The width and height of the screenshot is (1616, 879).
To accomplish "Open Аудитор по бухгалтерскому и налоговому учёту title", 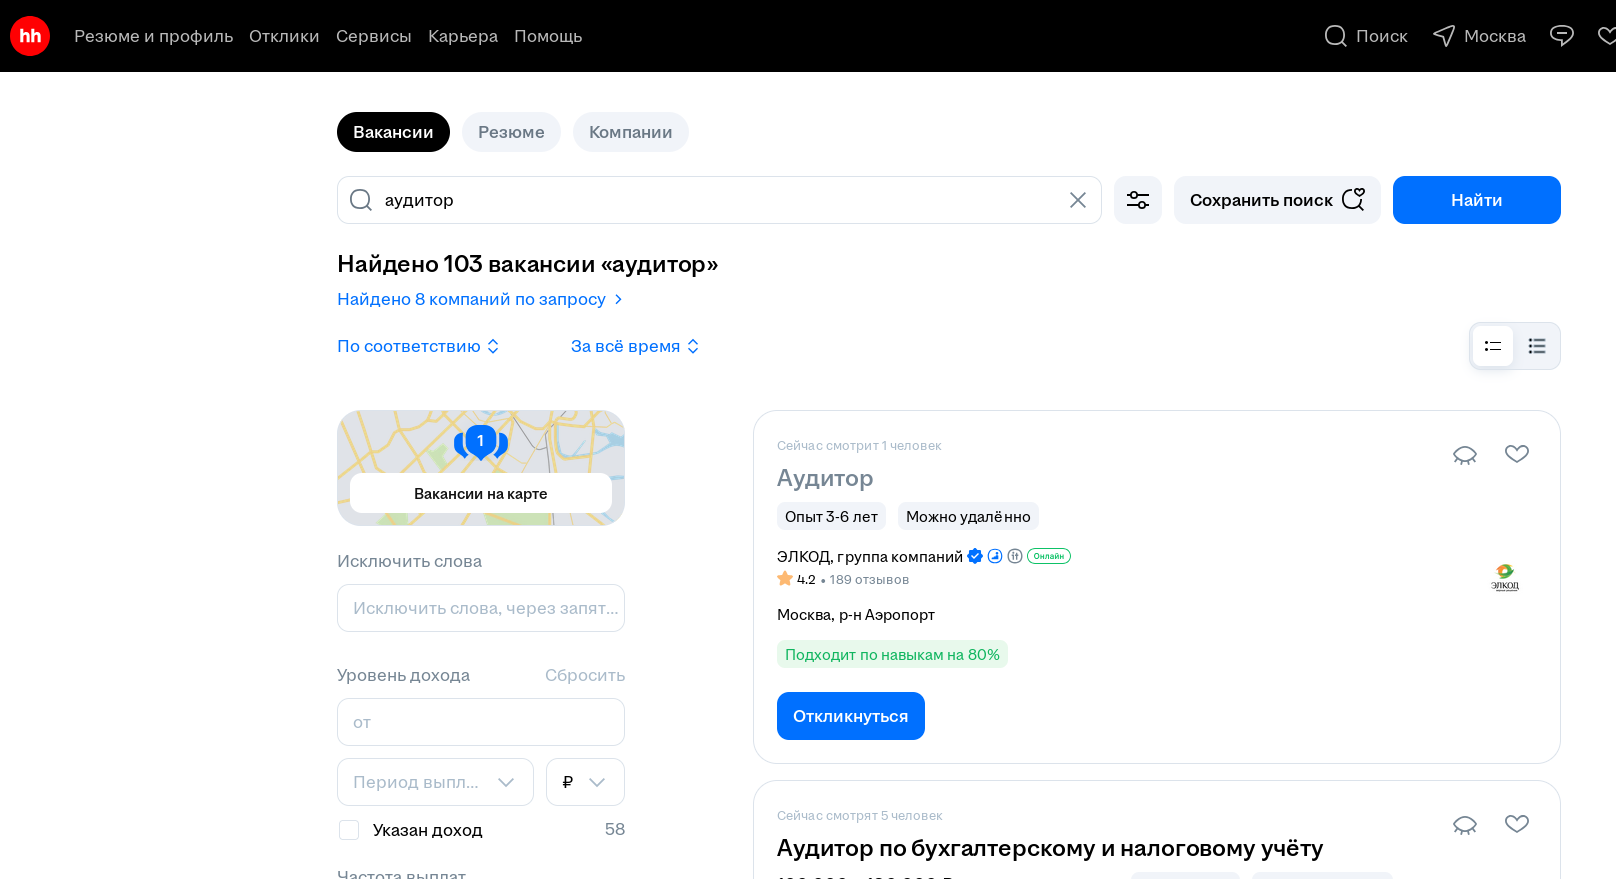I will point(1050,848).
